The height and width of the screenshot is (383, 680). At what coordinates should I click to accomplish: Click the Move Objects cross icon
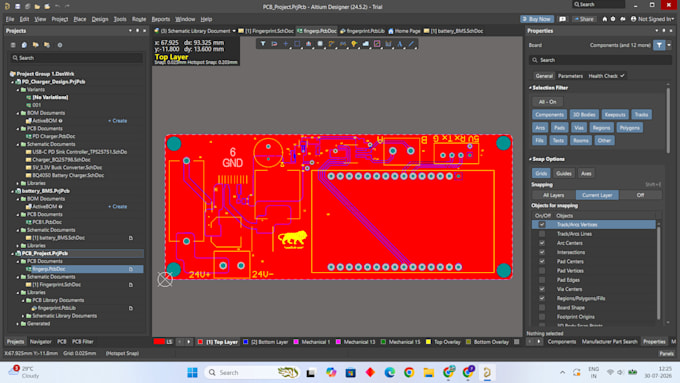(286, 43)
